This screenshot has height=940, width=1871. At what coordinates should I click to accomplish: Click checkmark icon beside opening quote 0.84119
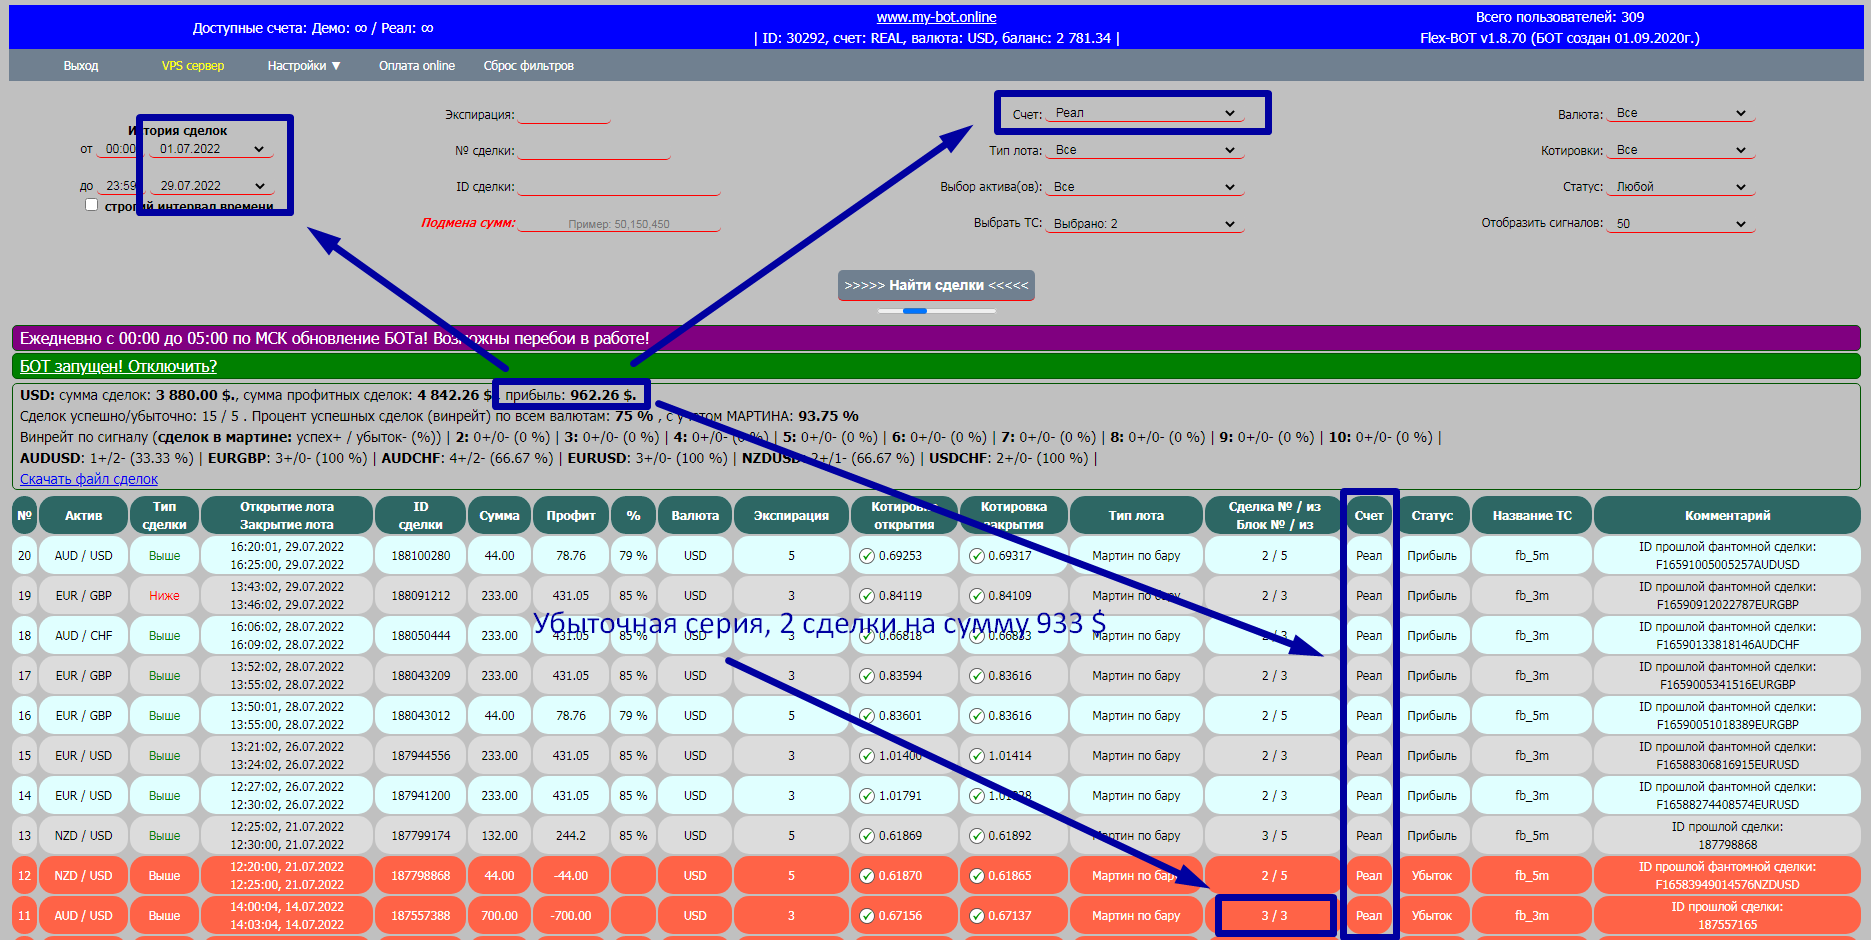[867, 596]
